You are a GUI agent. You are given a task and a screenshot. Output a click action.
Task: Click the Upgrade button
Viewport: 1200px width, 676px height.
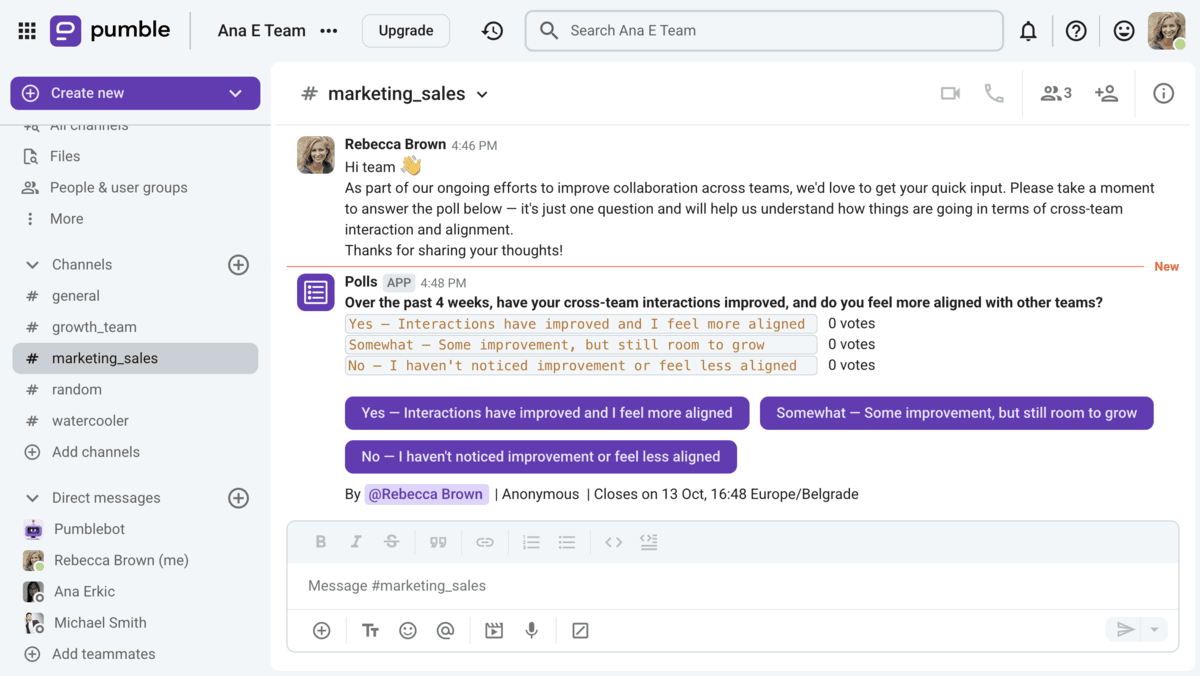pyautogui.click(x=406, y=31)
